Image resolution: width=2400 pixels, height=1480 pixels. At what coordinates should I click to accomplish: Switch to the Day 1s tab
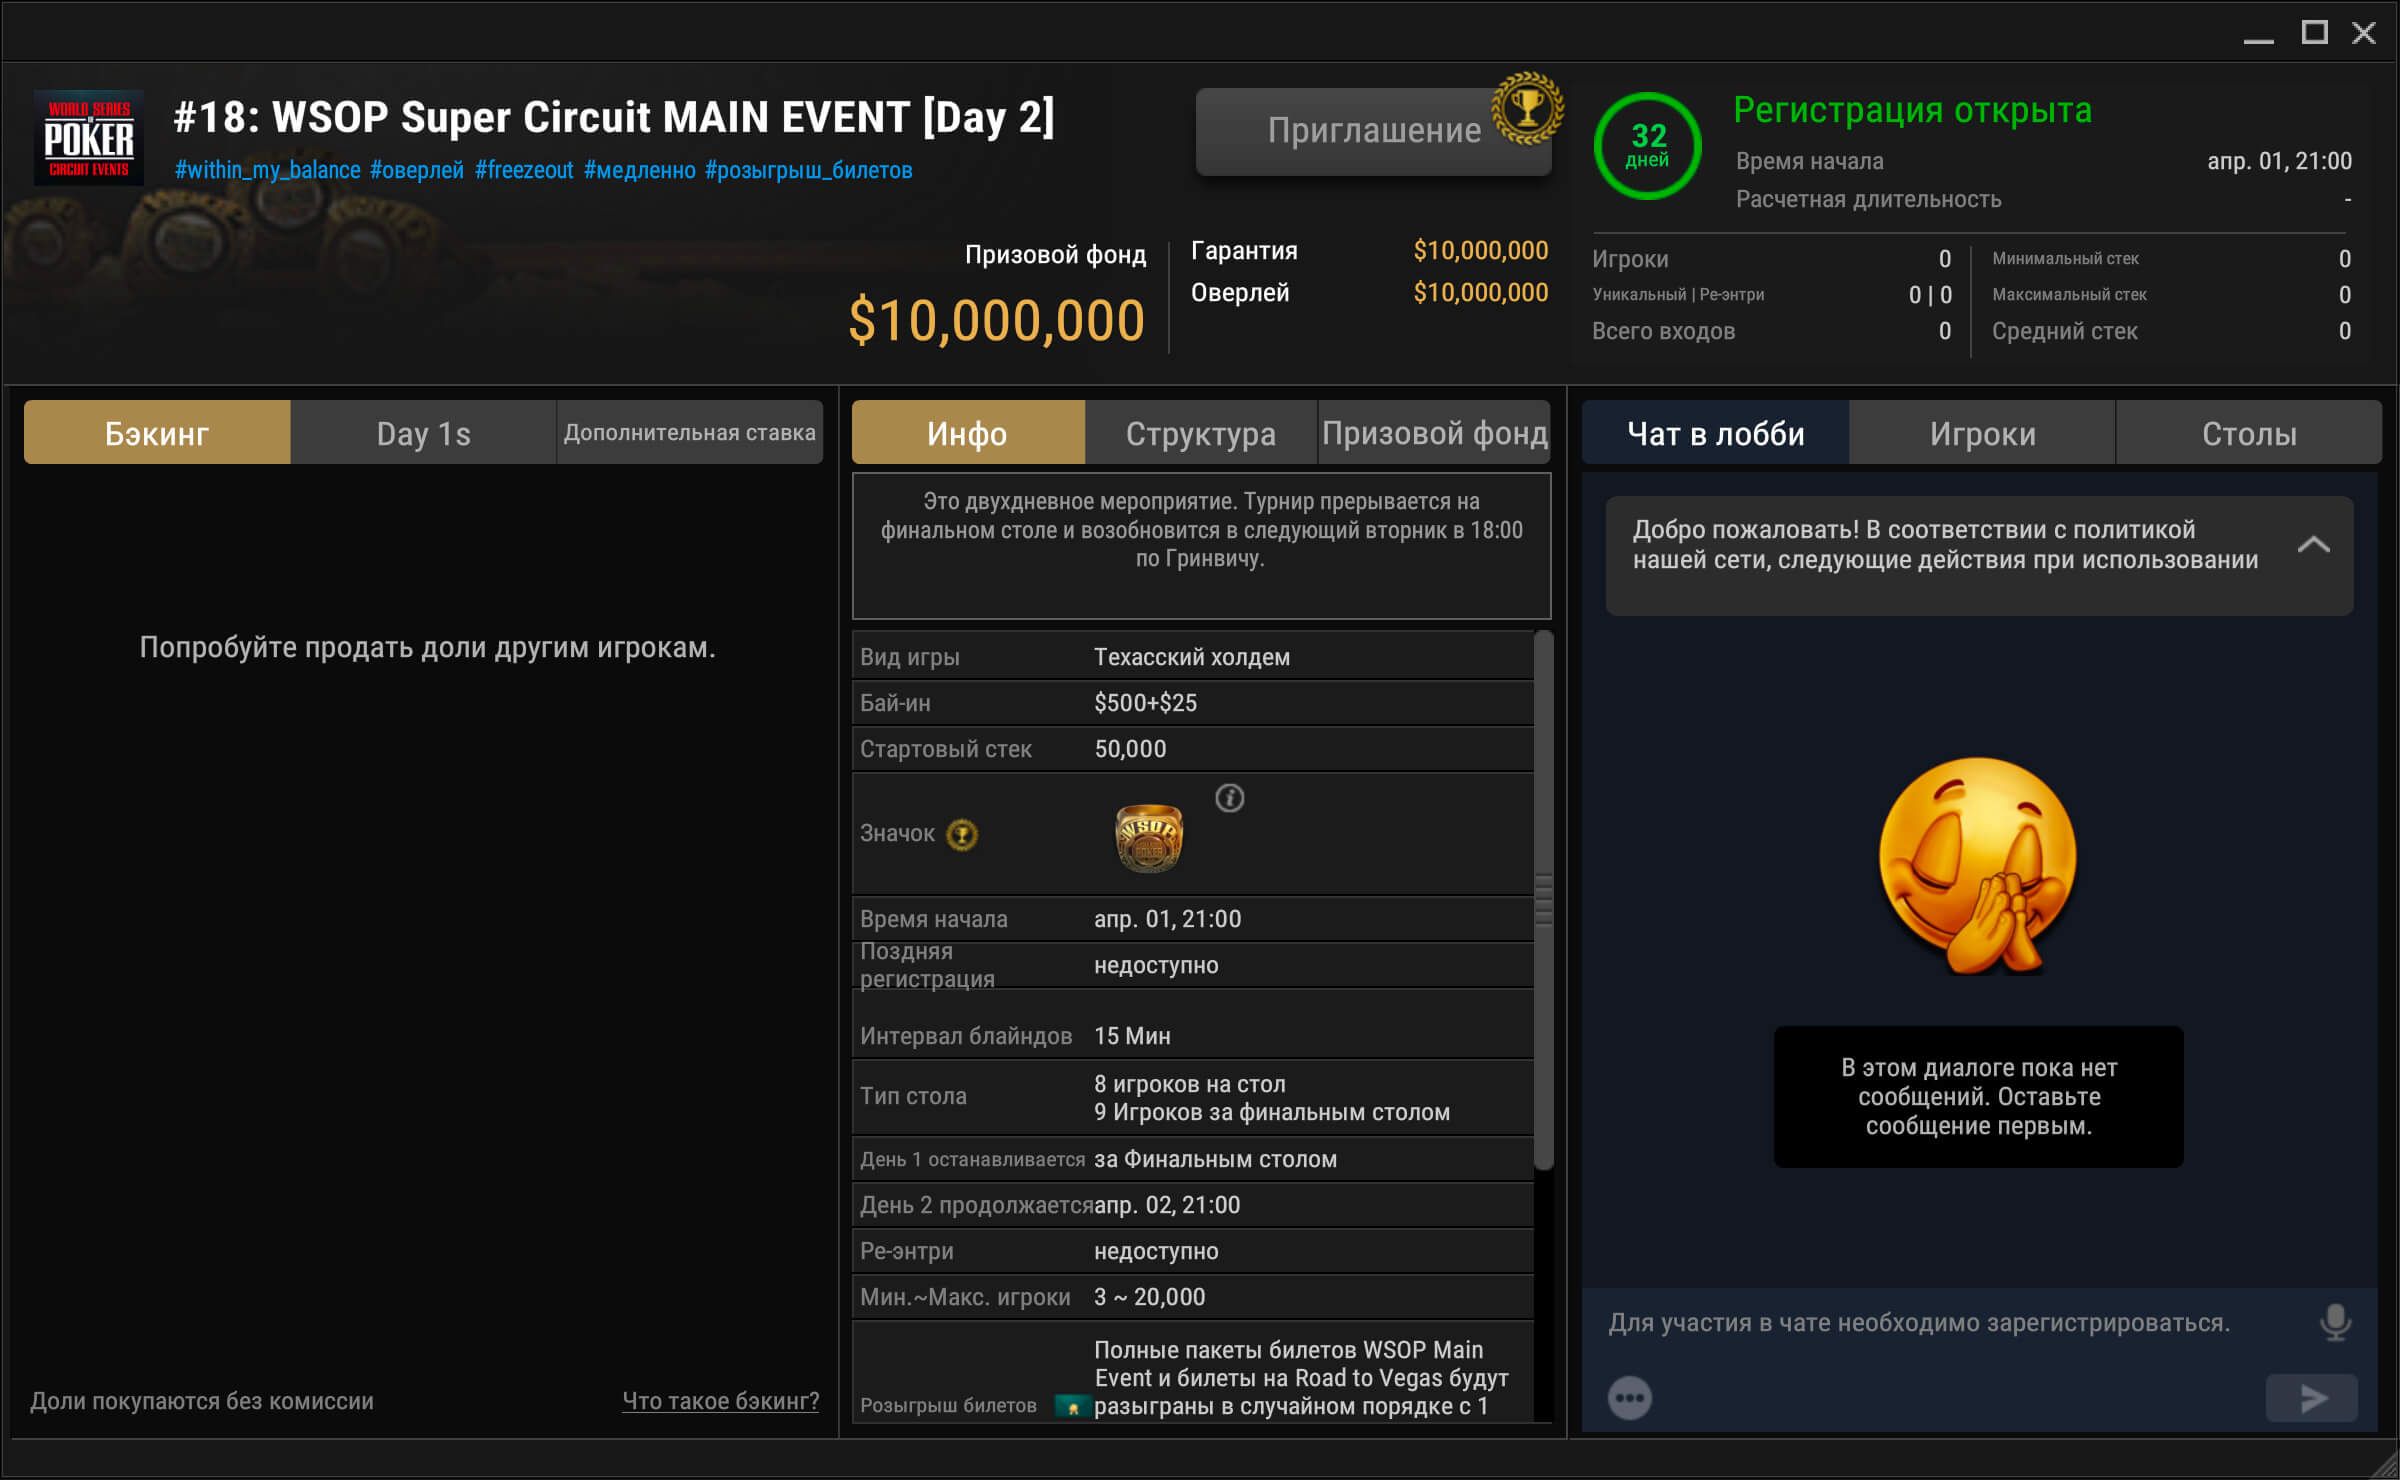tap(423, 433)
